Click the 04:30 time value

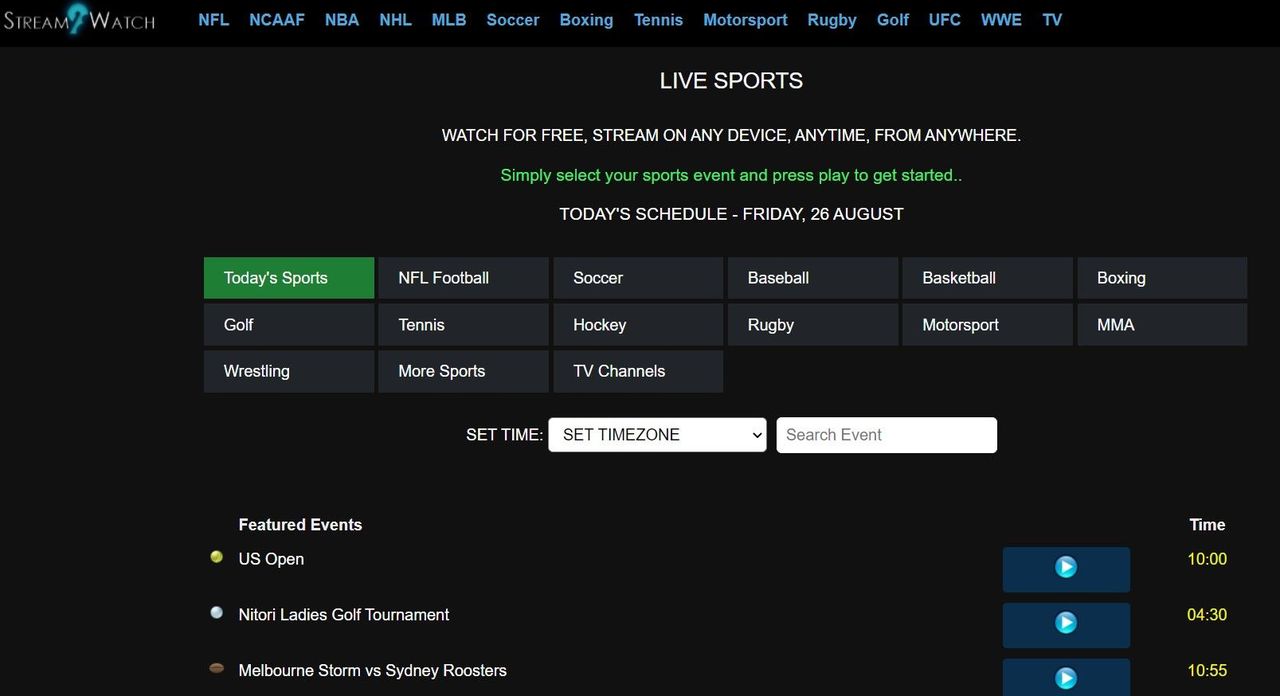point(1207,615)
